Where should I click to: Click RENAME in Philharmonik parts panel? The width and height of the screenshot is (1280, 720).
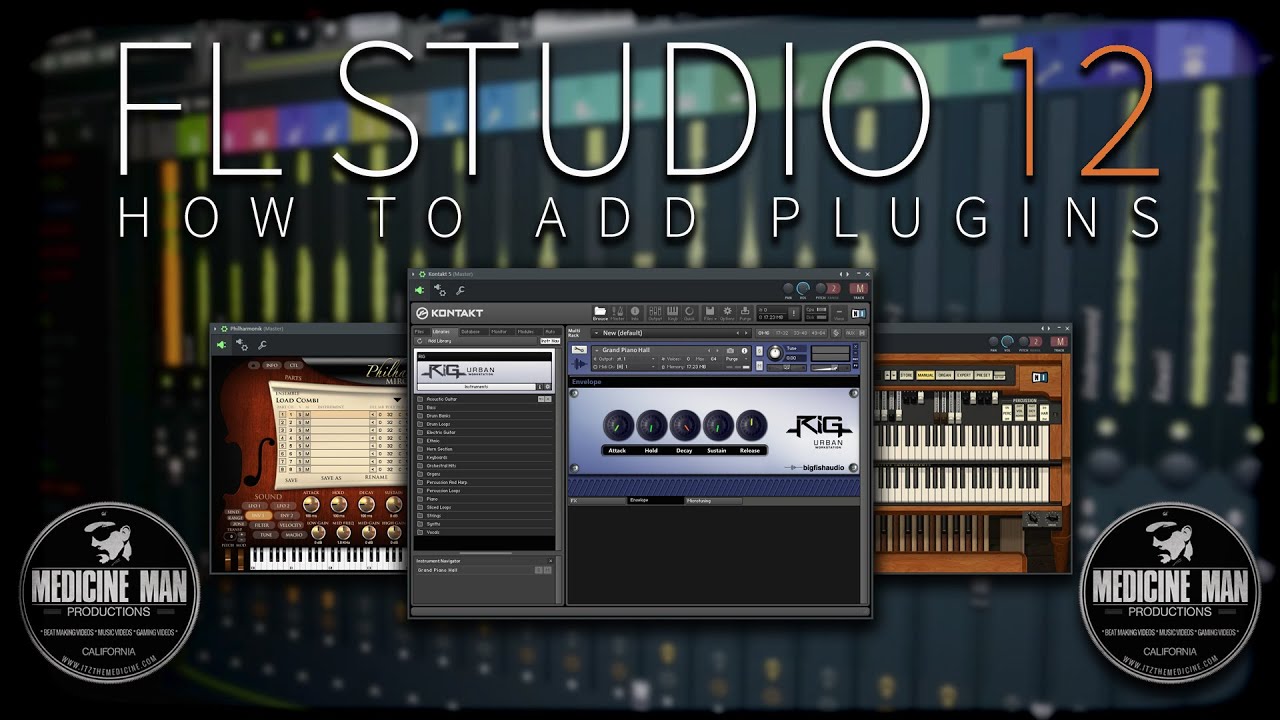click(376, 477)
